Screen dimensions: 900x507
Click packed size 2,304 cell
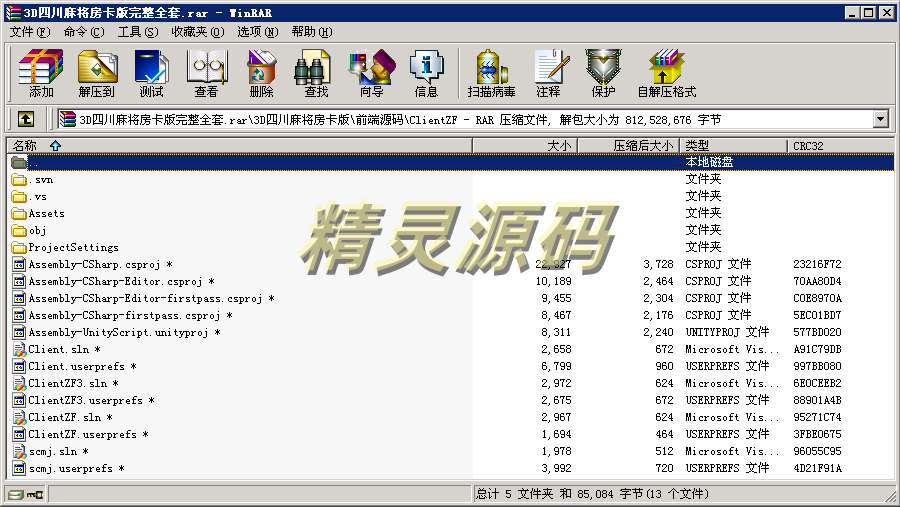pyautogui.click(x=658, y=298)
